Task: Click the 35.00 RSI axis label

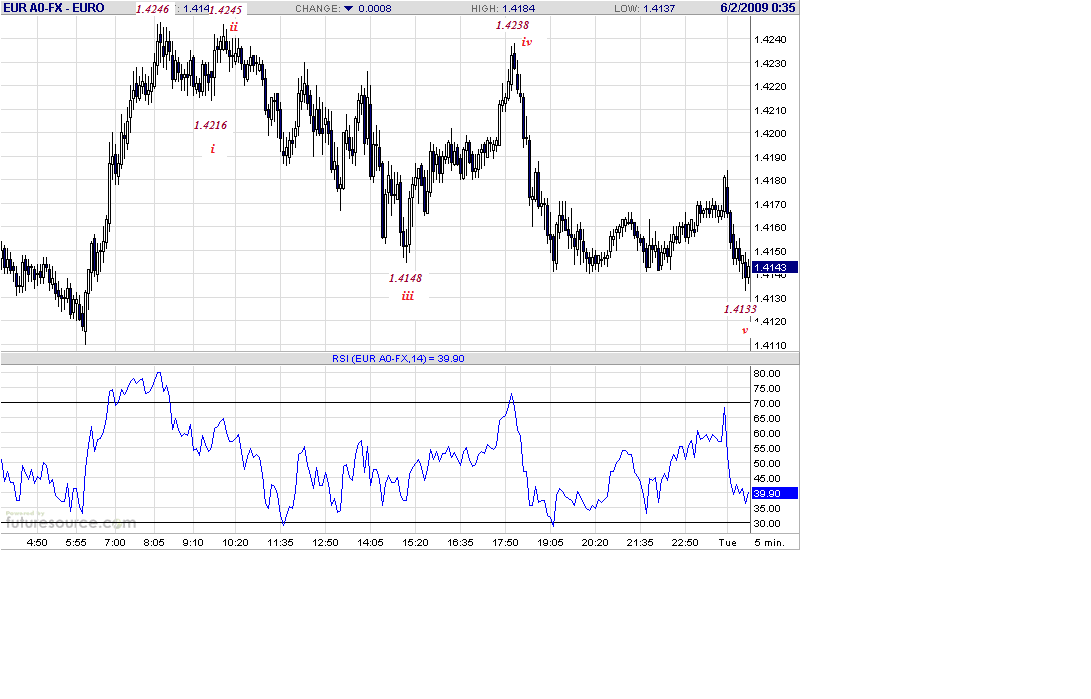Action: (767, 508)
